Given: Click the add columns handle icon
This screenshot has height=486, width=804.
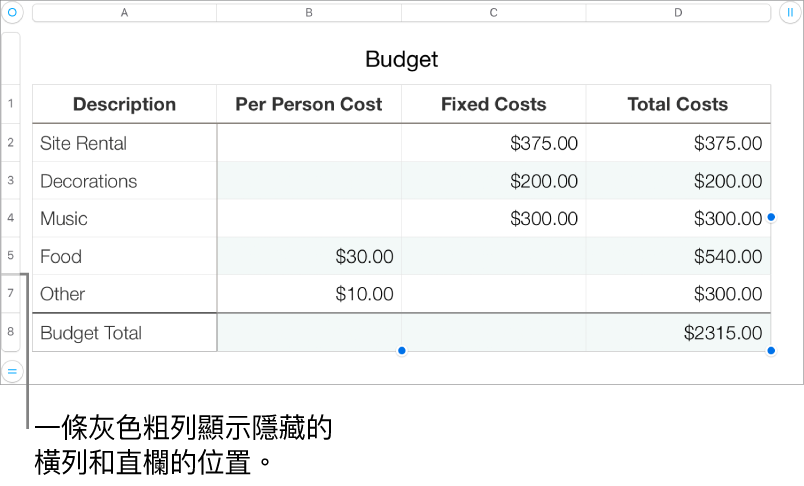Looking at the screenshot, I should pyautogui.click(x=790, y=13).
